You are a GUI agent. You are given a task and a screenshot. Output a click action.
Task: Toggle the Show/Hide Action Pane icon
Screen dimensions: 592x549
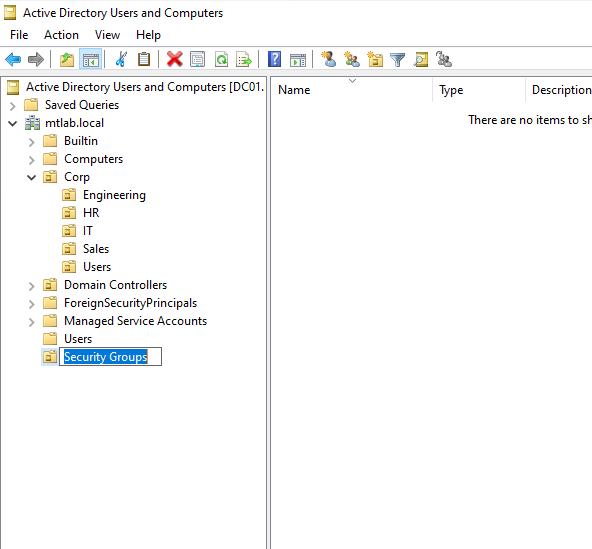point(298,60)
